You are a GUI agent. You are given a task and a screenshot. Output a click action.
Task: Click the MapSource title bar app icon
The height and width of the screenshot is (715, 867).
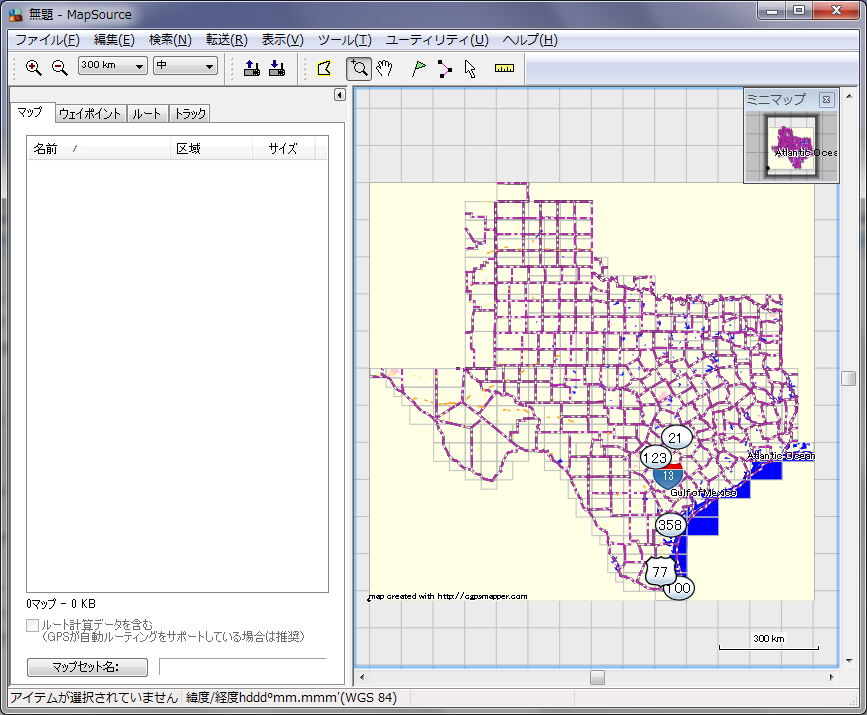coord(15,14)
